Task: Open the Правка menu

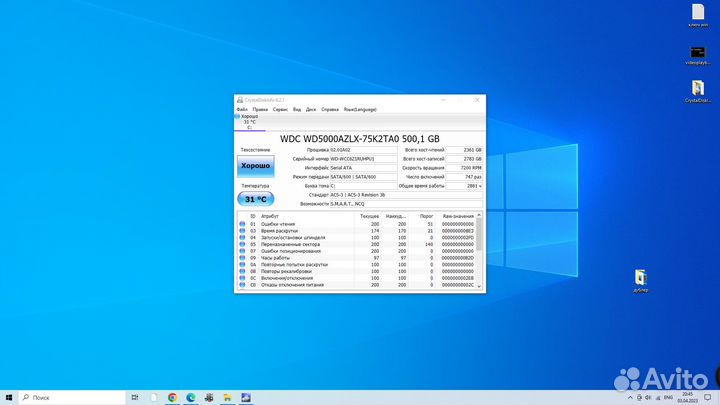Action: coord(260,109)
